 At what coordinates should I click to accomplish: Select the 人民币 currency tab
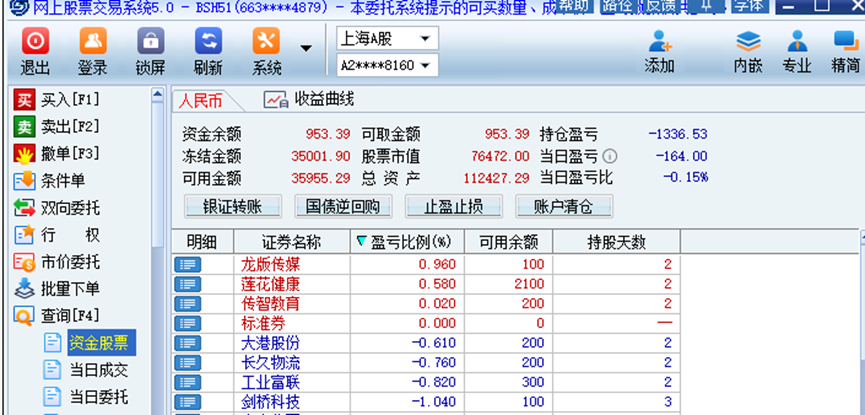point(200,101)
